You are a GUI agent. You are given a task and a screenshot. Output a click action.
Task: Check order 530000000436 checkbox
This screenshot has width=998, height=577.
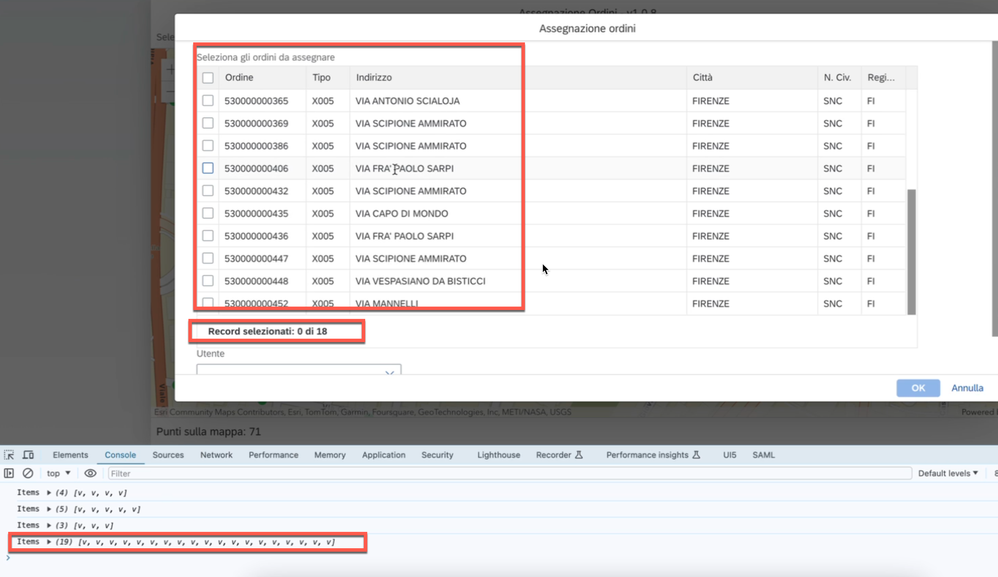pyautogui.click(x=207, y=235)
